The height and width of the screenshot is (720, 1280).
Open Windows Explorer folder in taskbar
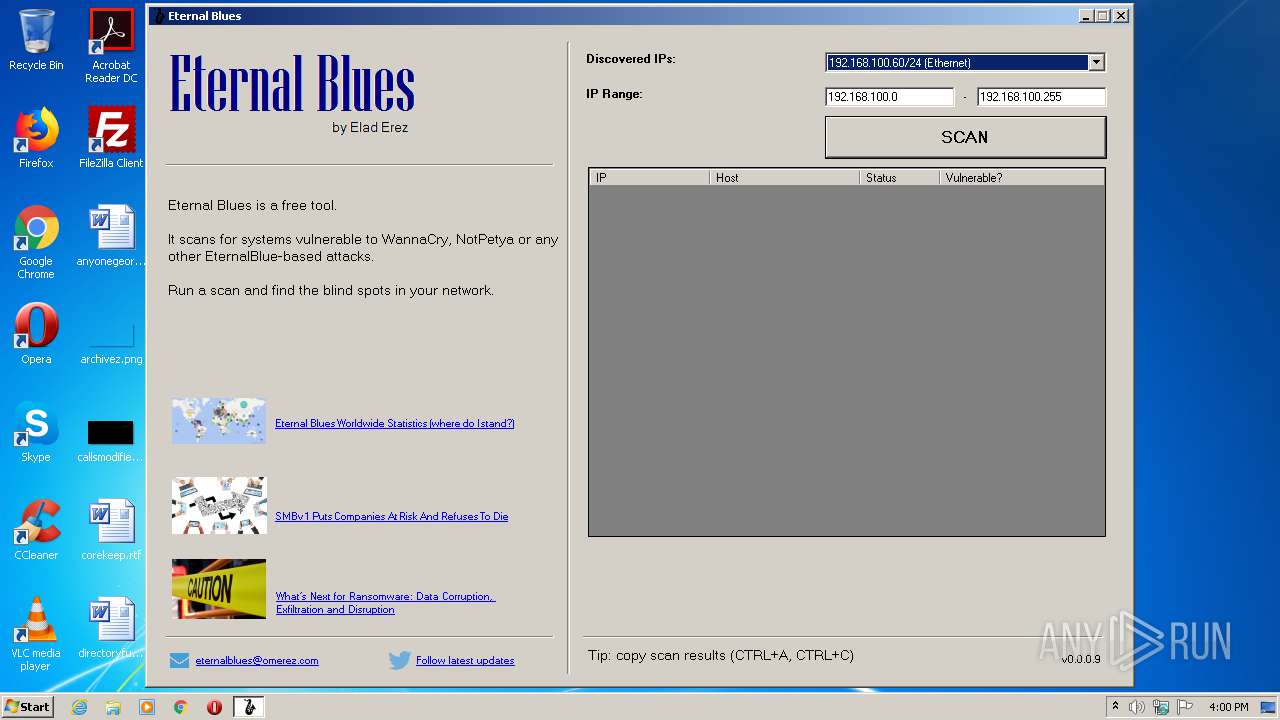[113, 707]
